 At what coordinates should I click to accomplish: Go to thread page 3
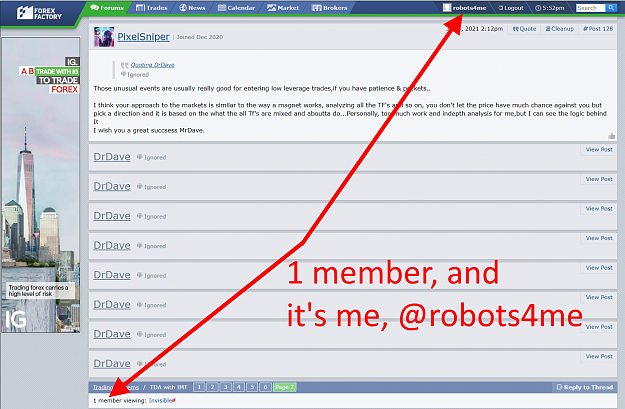point(226,387)
